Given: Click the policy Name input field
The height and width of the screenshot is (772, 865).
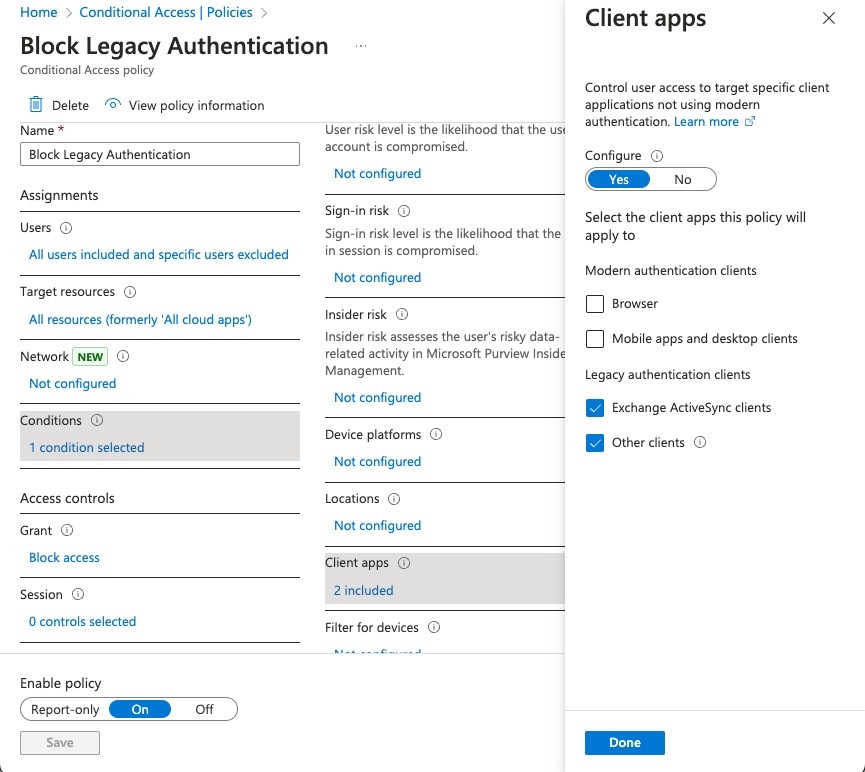Looking at the screenshot, I should [x=160, y=154].
